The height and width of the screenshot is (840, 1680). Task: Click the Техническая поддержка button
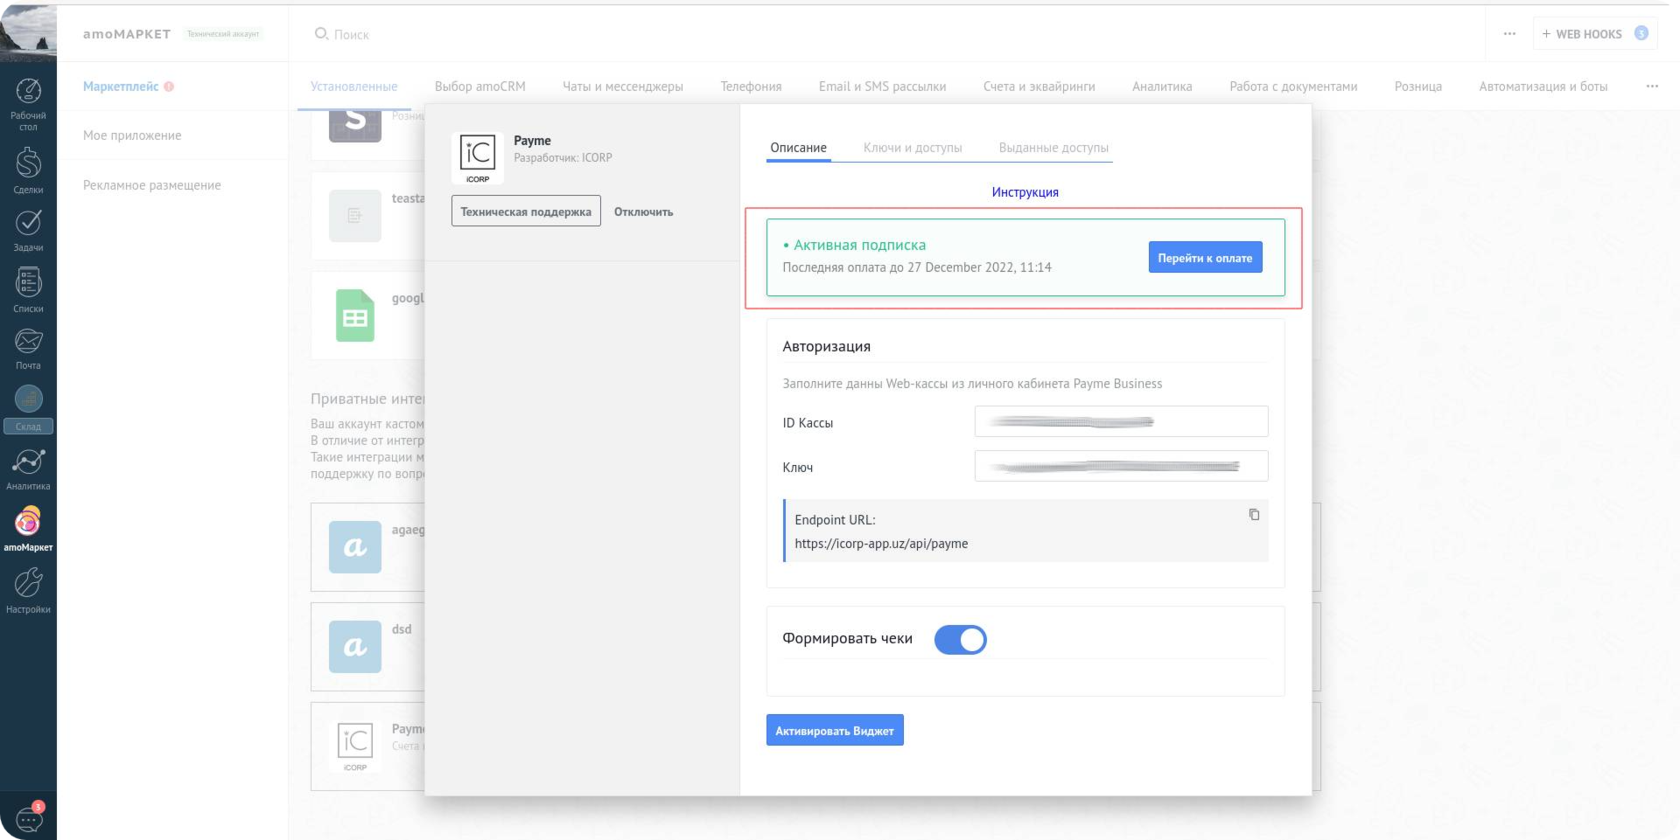[x=526, y=211]
